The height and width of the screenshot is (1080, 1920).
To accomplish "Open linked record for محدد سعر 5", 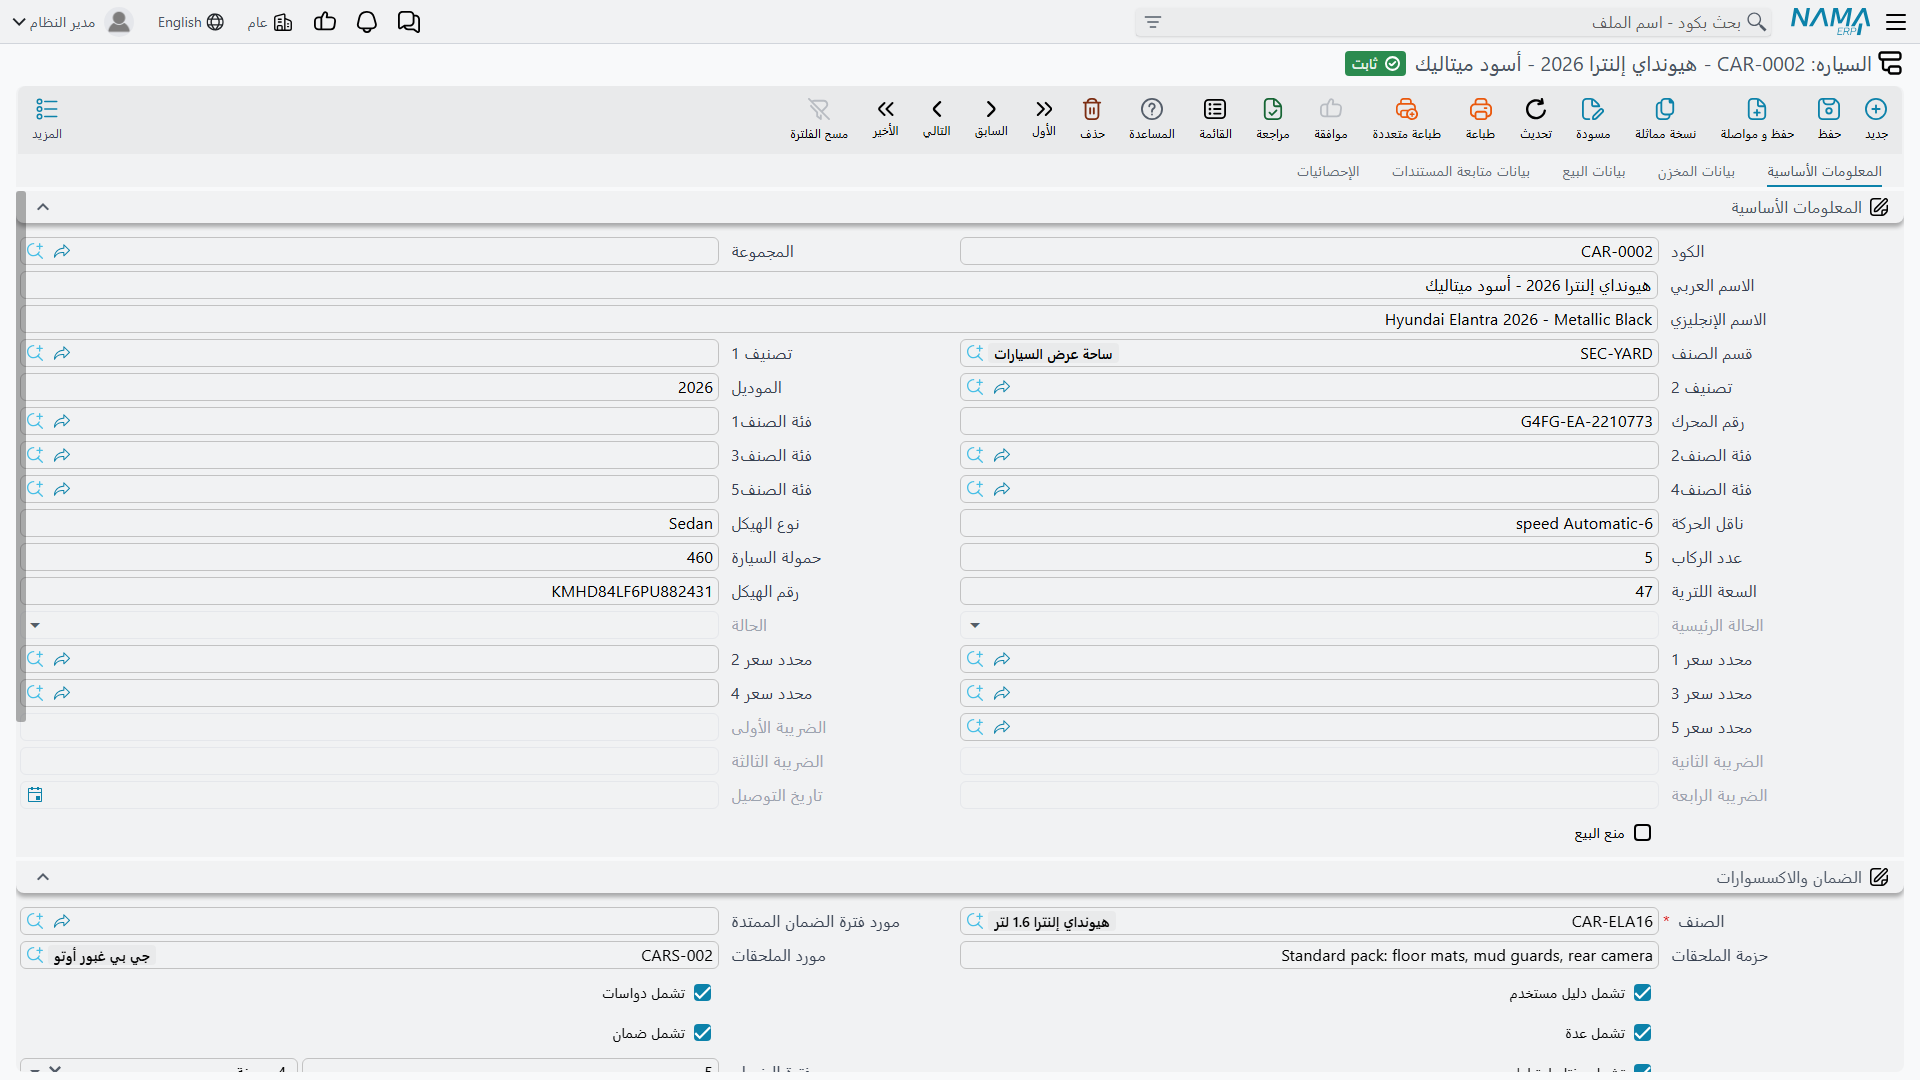I will coord(1002,727).
